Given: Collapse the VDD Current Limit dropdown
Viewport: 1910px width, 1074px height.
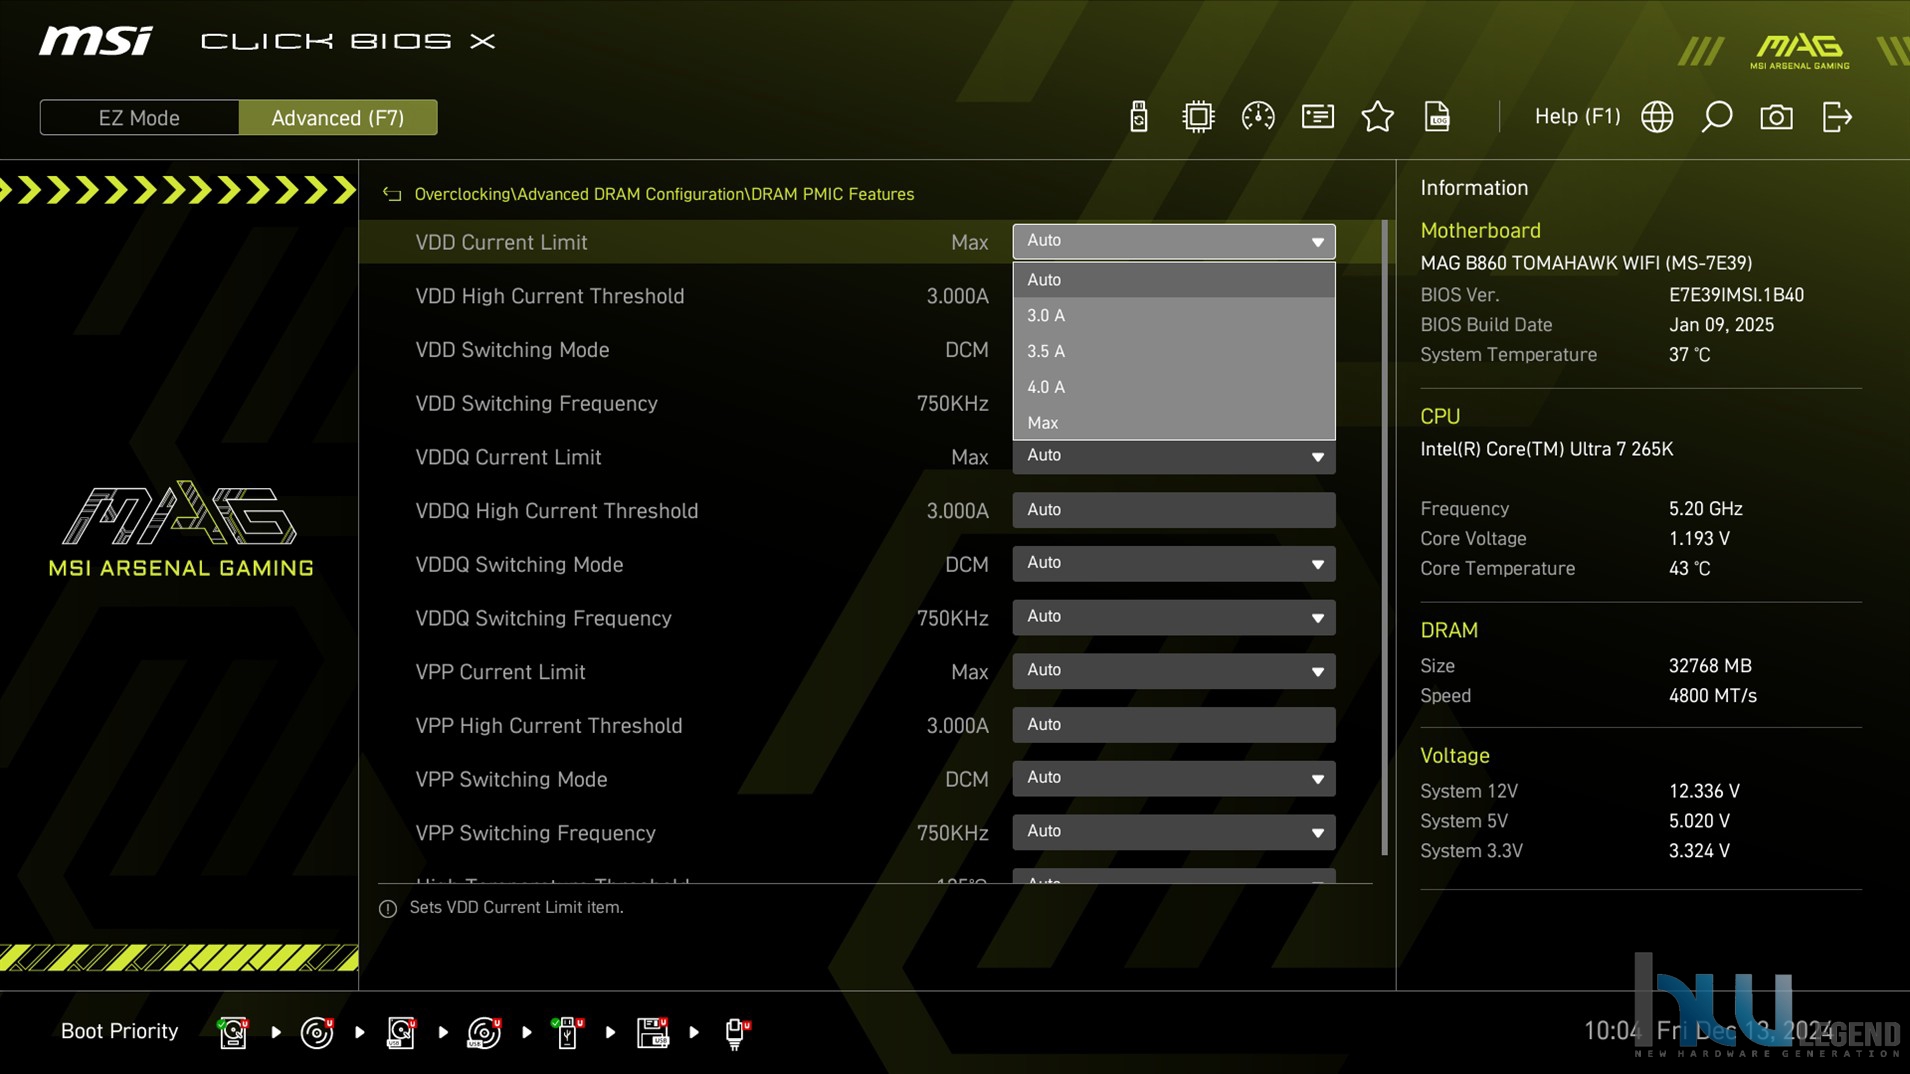Looking at the screenshot, I should pyautogui.click(x=1174, y=241).
